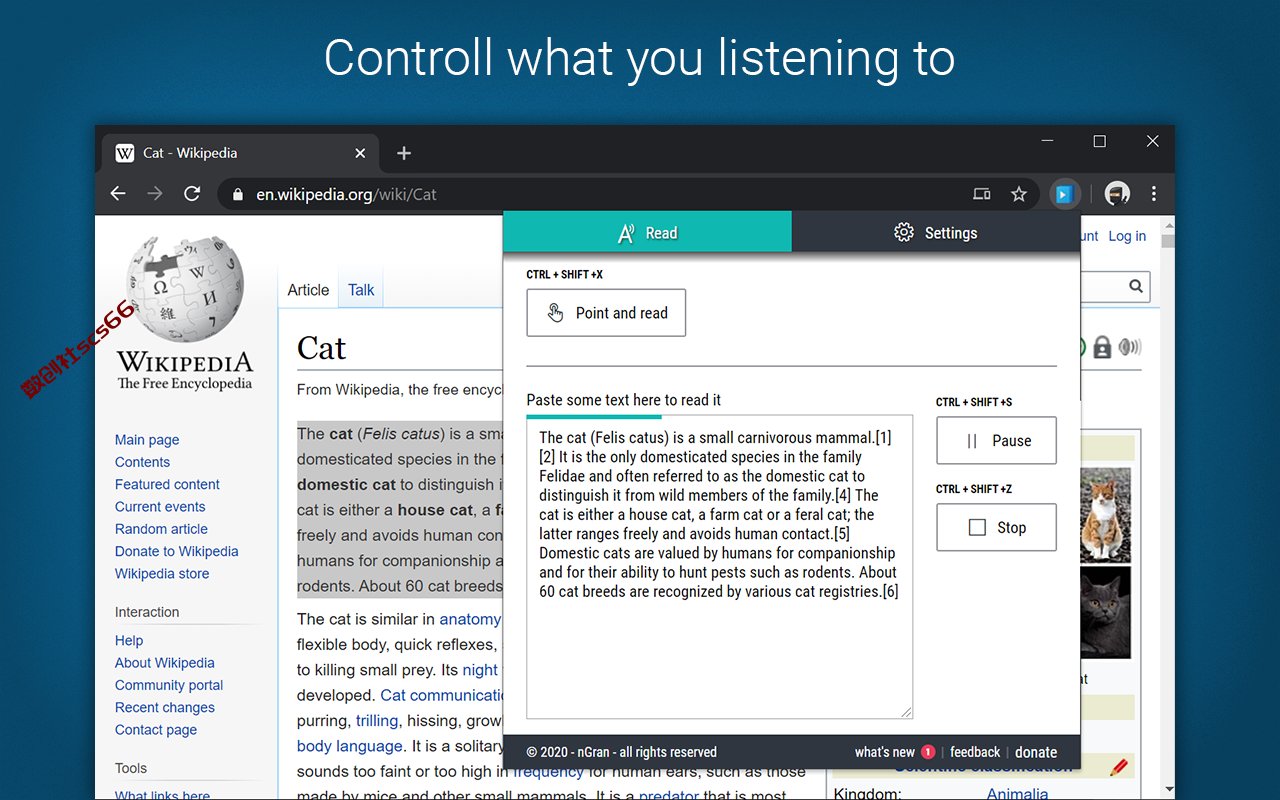This screenshot has width=1280, height=800.
Task: Click the Point and read button
Action: (x=606, y=313)
